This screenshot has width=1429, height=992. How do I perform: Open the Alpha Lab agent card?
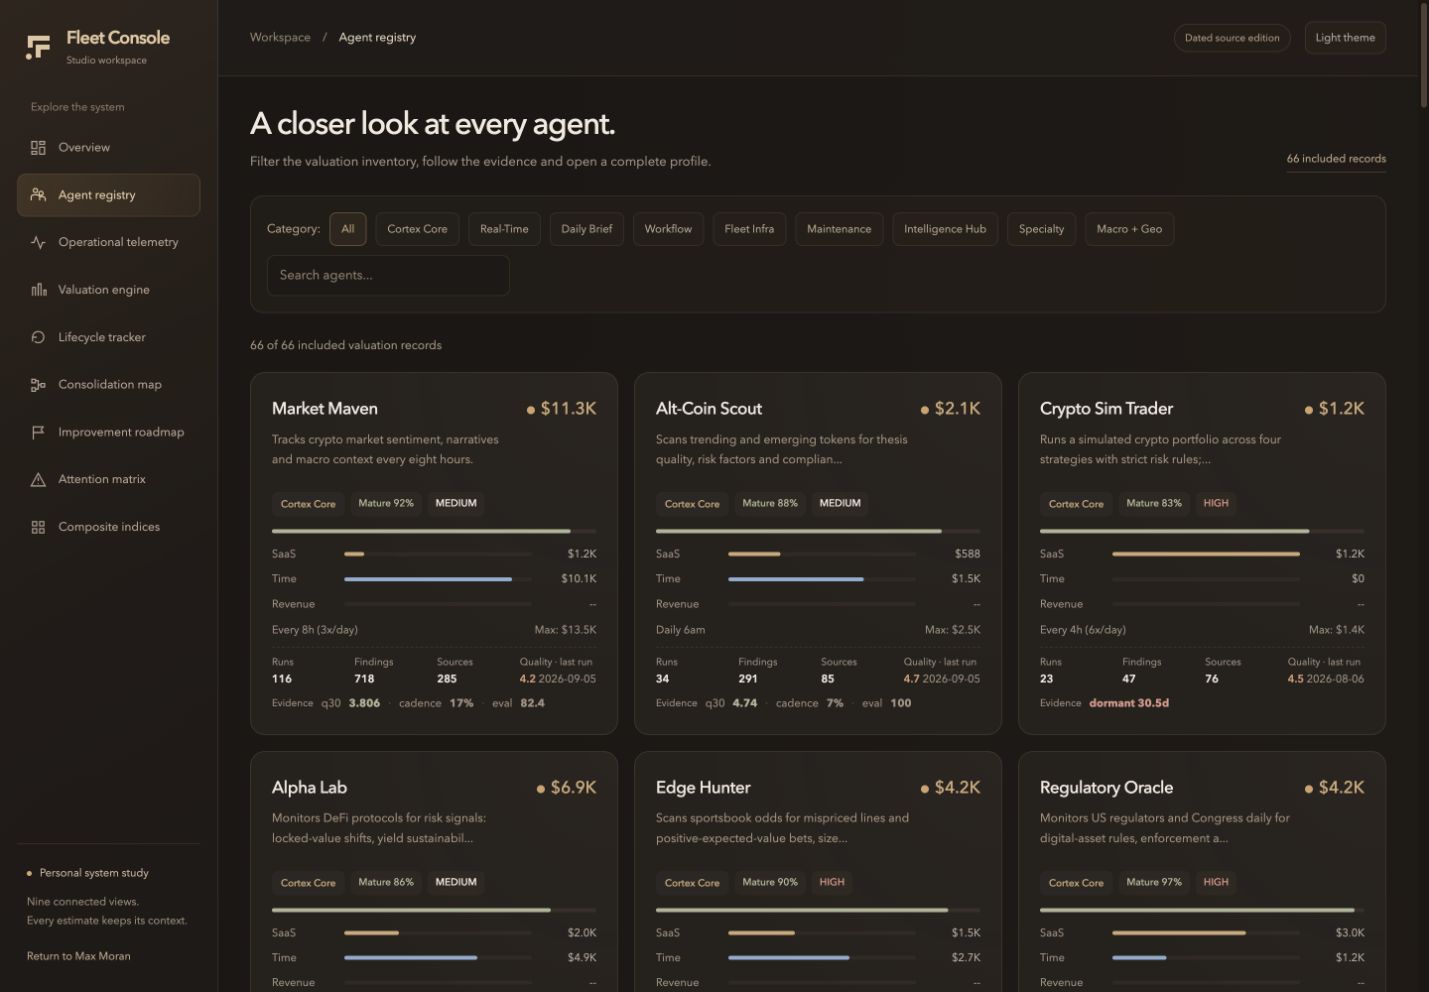pyautogui.click(x=434, y=872)
